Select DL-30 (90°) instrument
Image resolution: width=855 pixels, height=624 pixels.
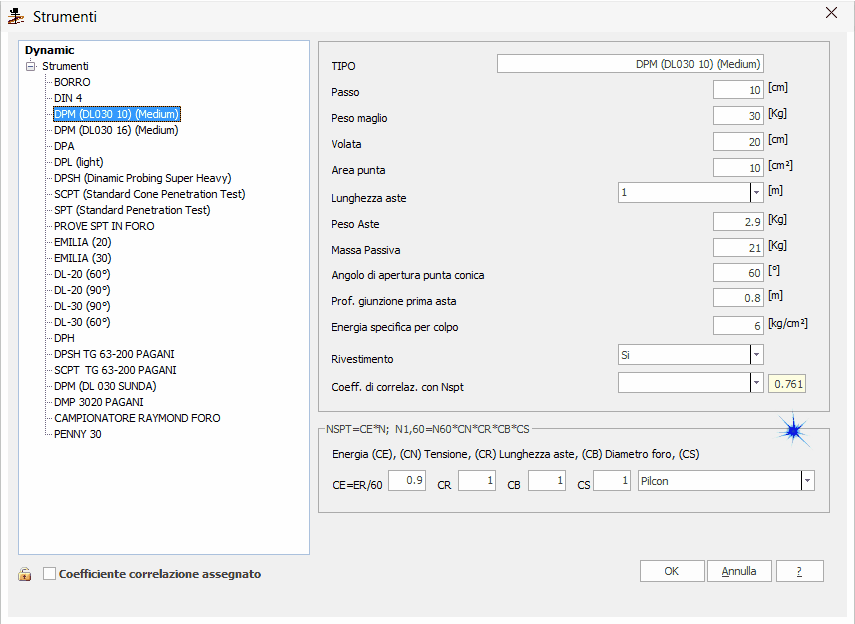82,306
